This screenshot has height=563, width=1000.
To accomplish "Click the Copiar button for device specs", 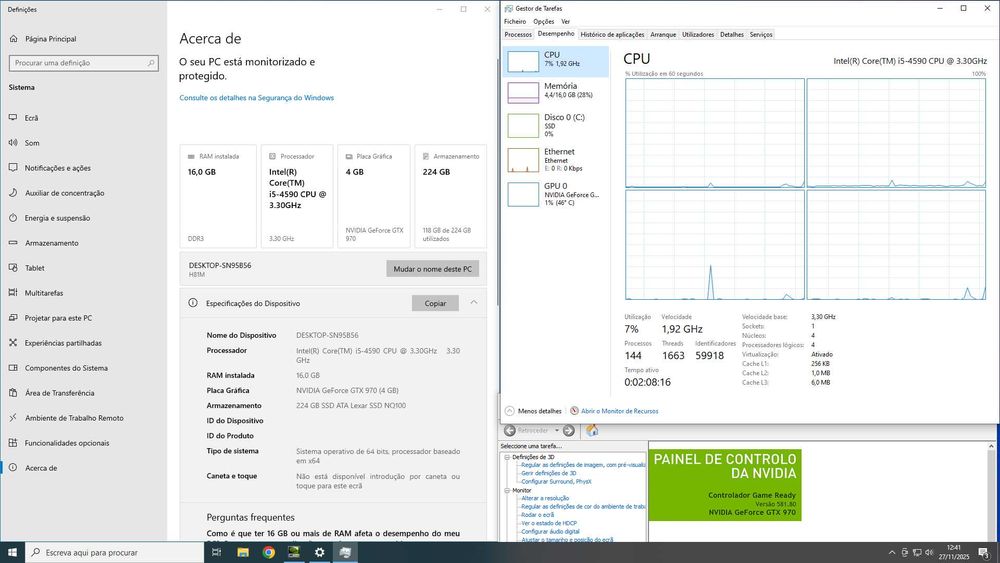I will point(435,303).
